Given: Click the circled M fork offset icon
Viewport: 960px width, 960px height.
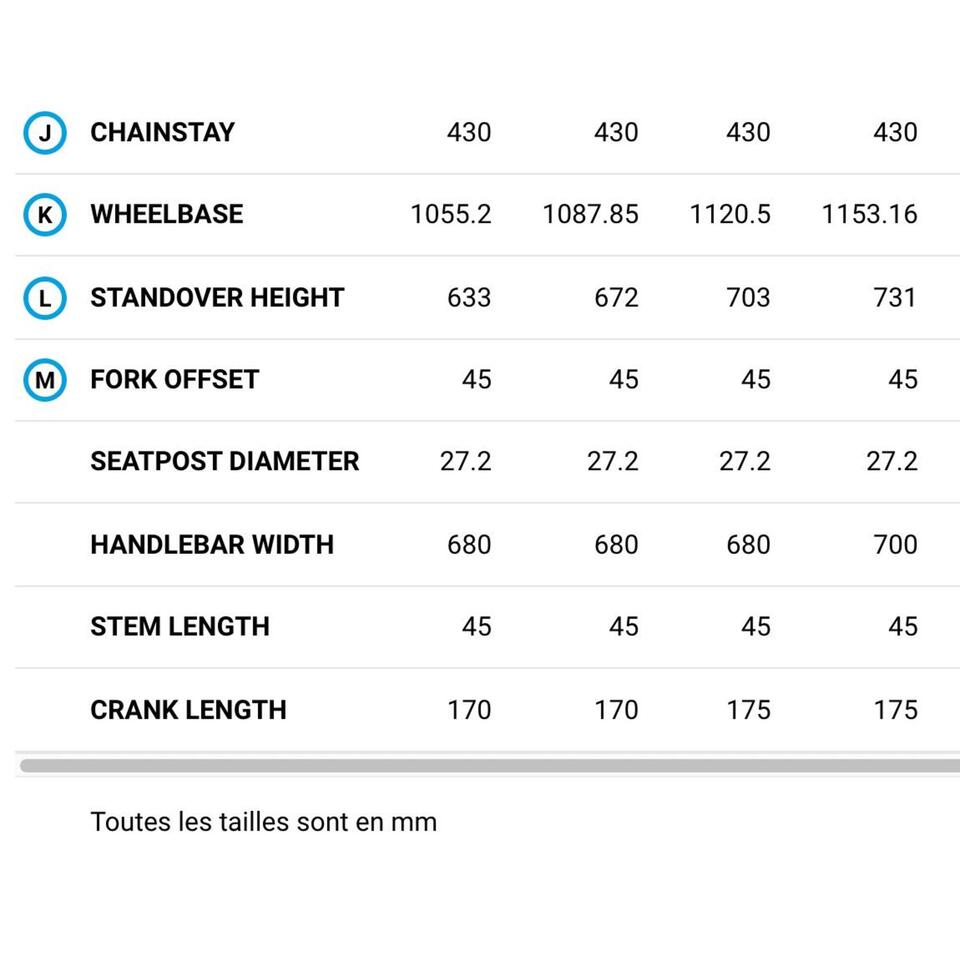Looking at the screenshot, I should pos(45,380).
